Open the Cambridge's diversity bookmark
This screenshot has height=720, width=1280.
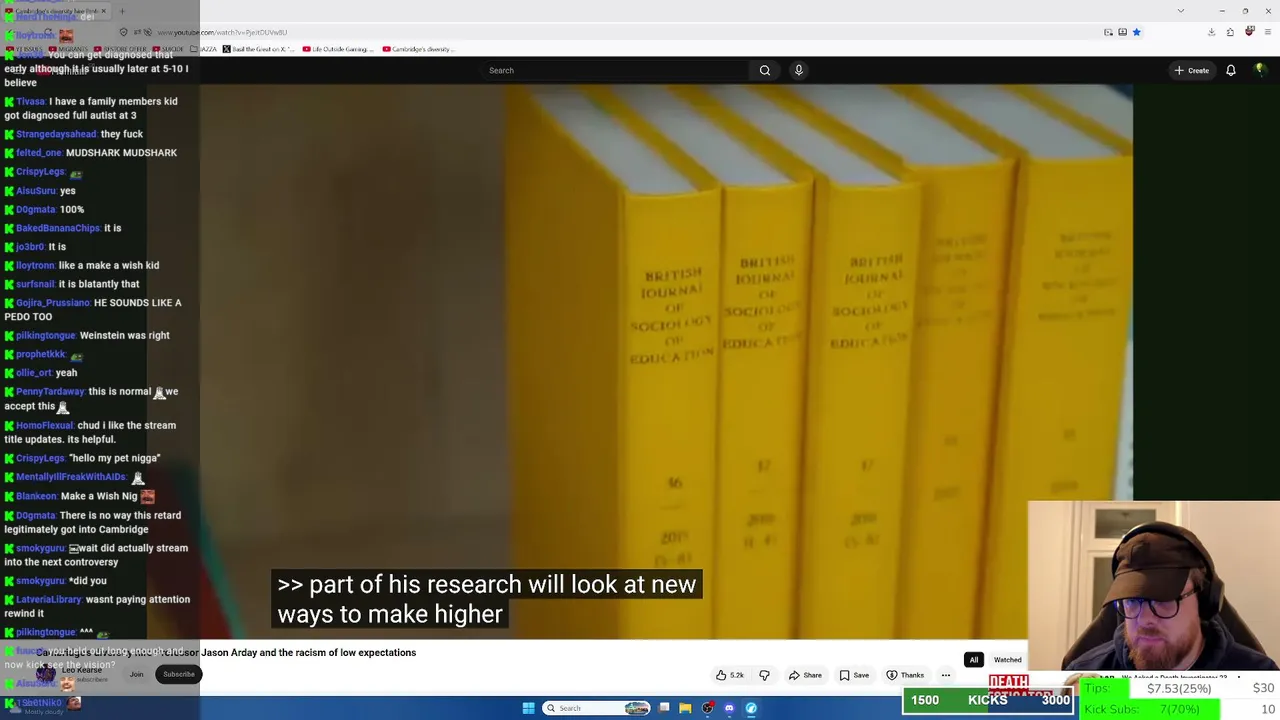(x=419, y=49)
